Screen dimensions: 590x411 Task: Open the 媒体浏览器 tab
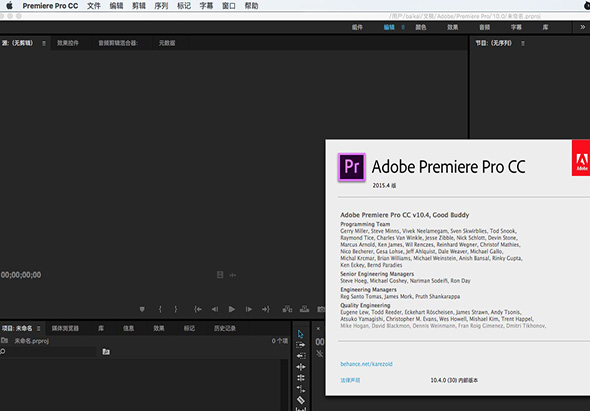click(65, 328)
